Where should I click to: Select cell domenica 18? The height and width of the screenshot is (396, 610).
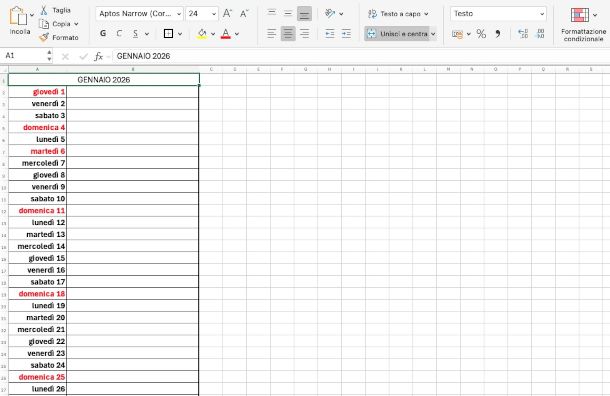coord(37,294)
